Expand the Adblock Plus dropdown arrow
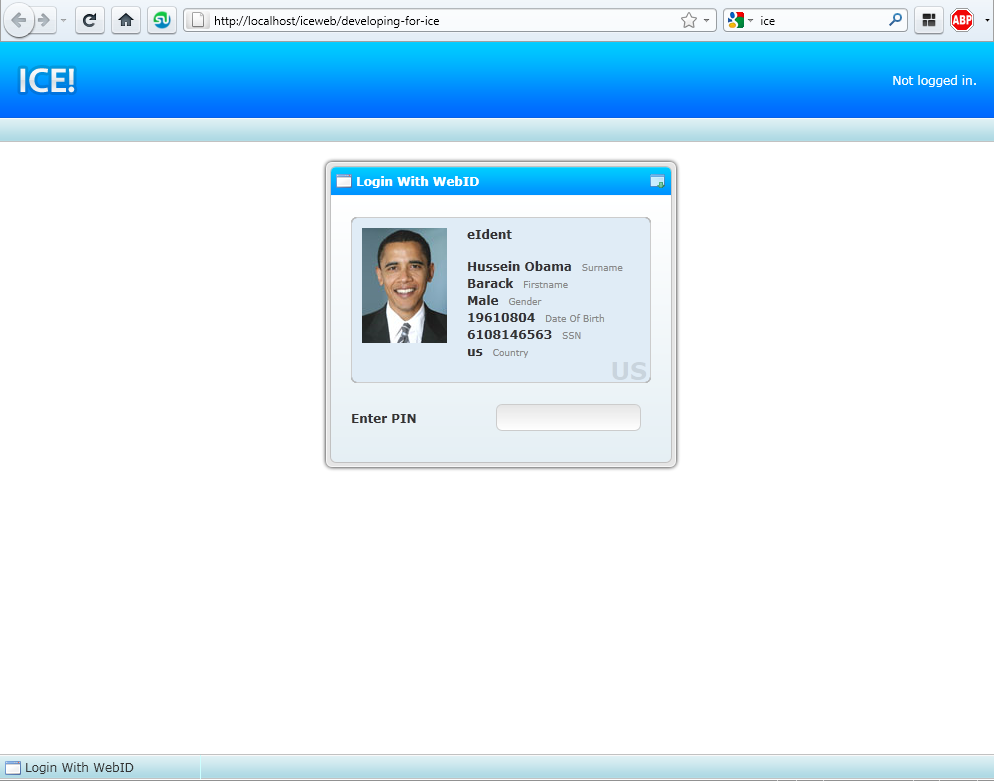994x781 pixels. (x=987, y=20)
